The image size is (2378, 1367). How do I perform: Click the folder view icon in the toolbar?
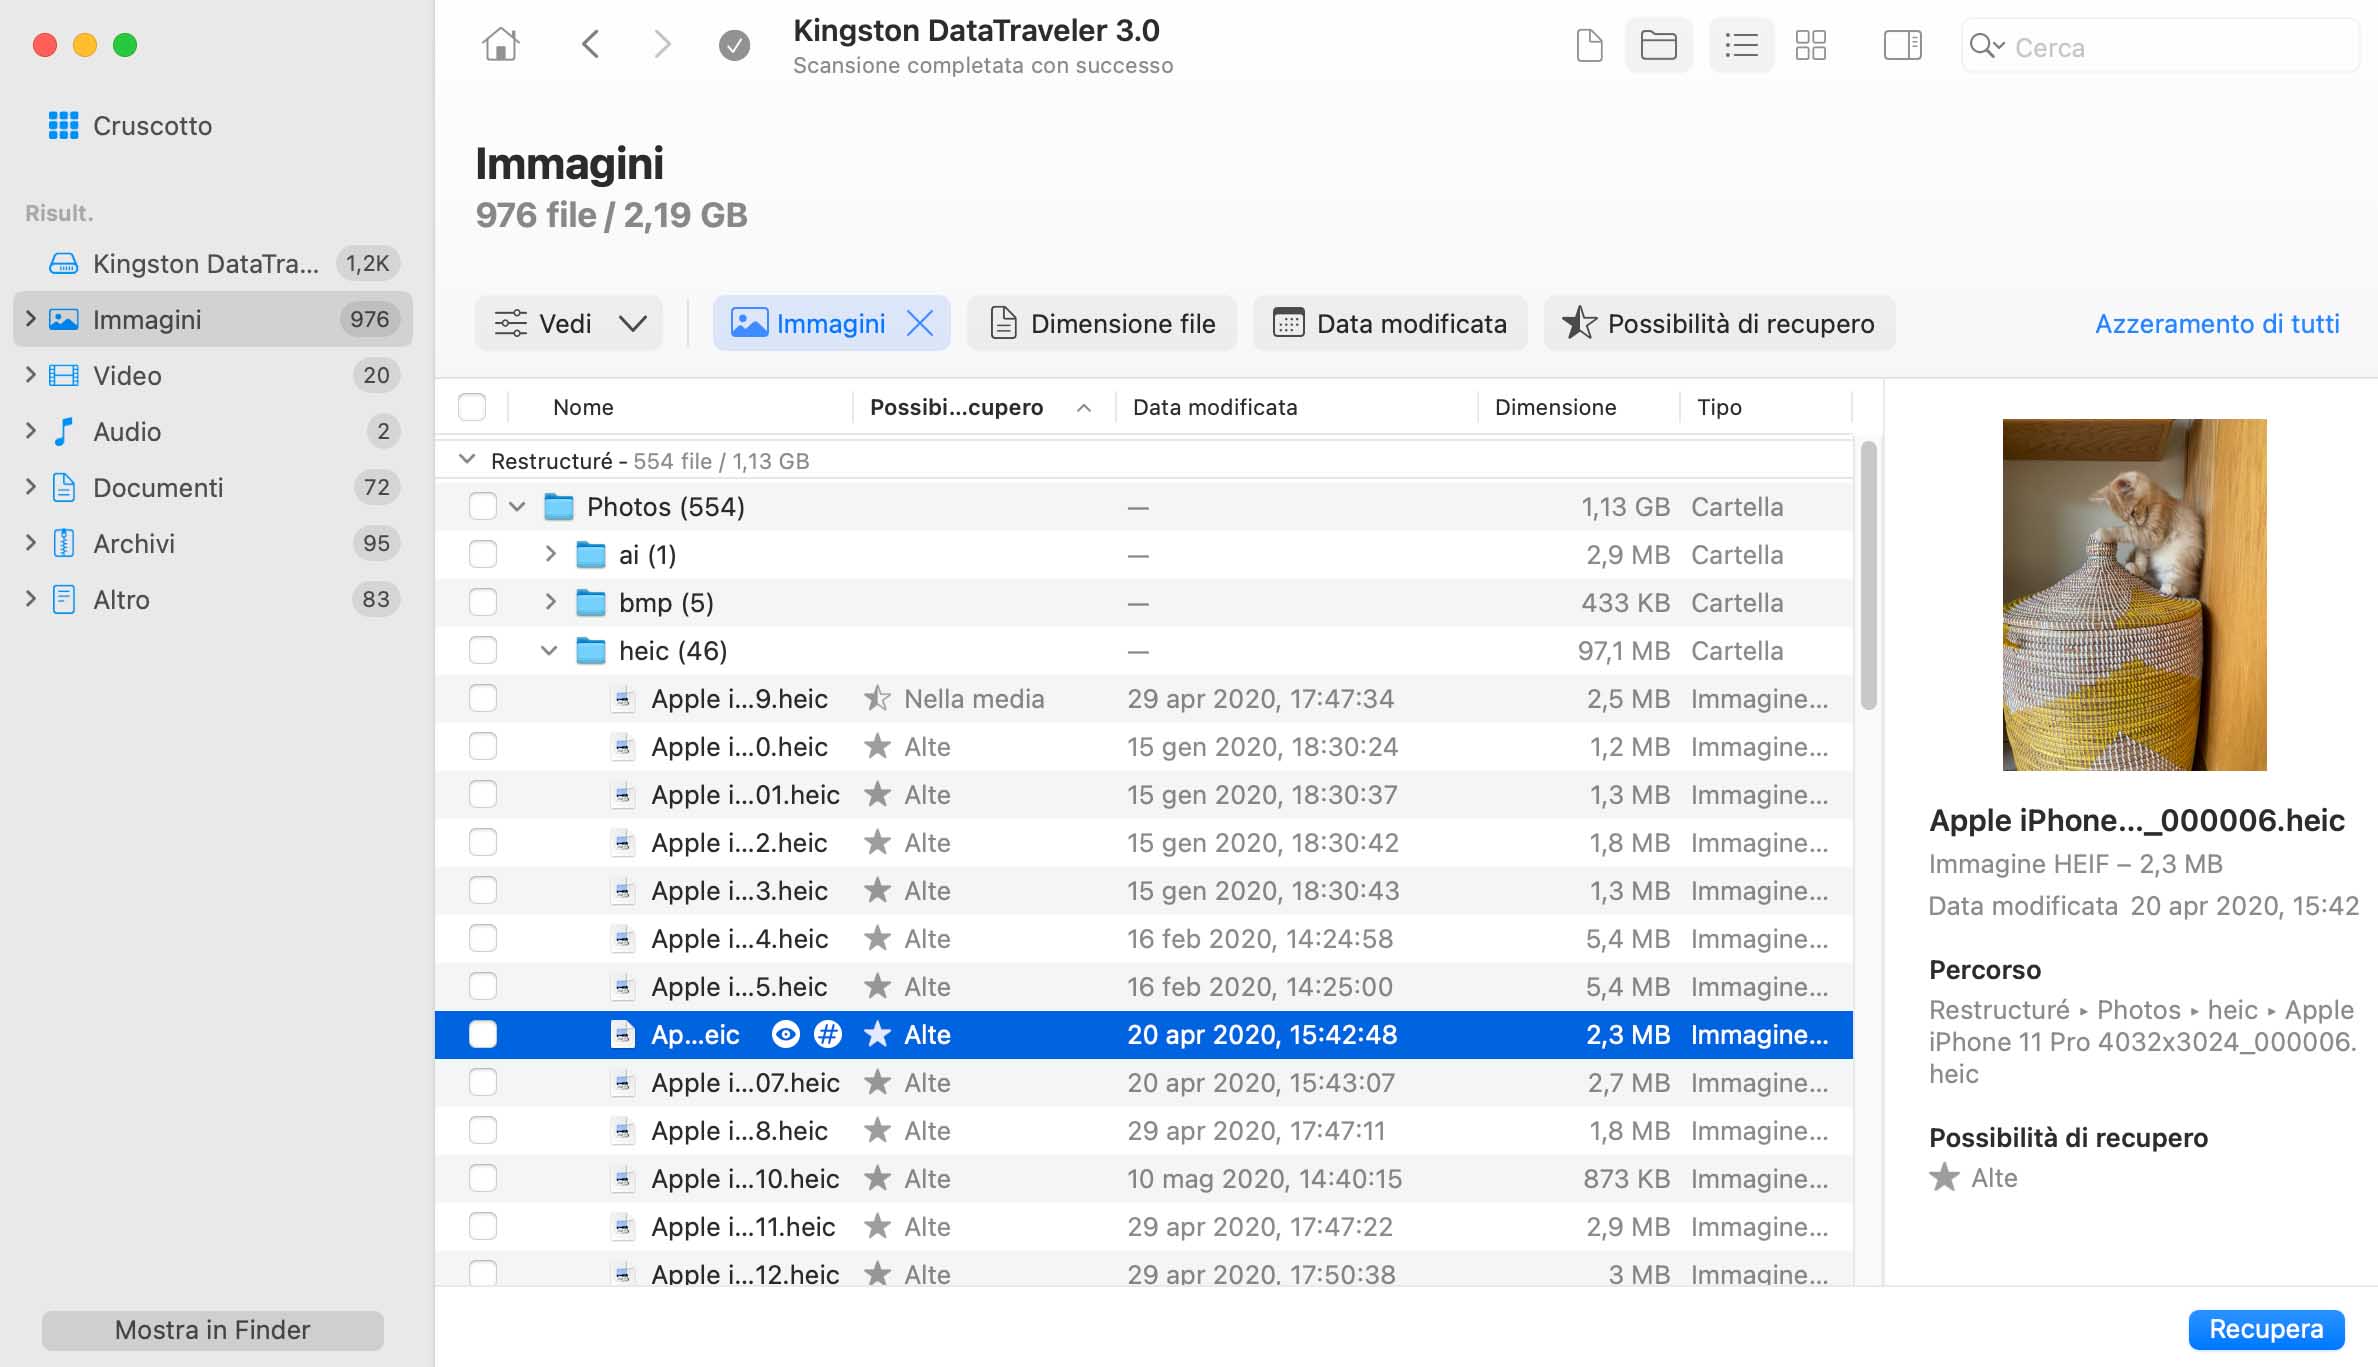pyautogui.click(x=1659, y=45)
